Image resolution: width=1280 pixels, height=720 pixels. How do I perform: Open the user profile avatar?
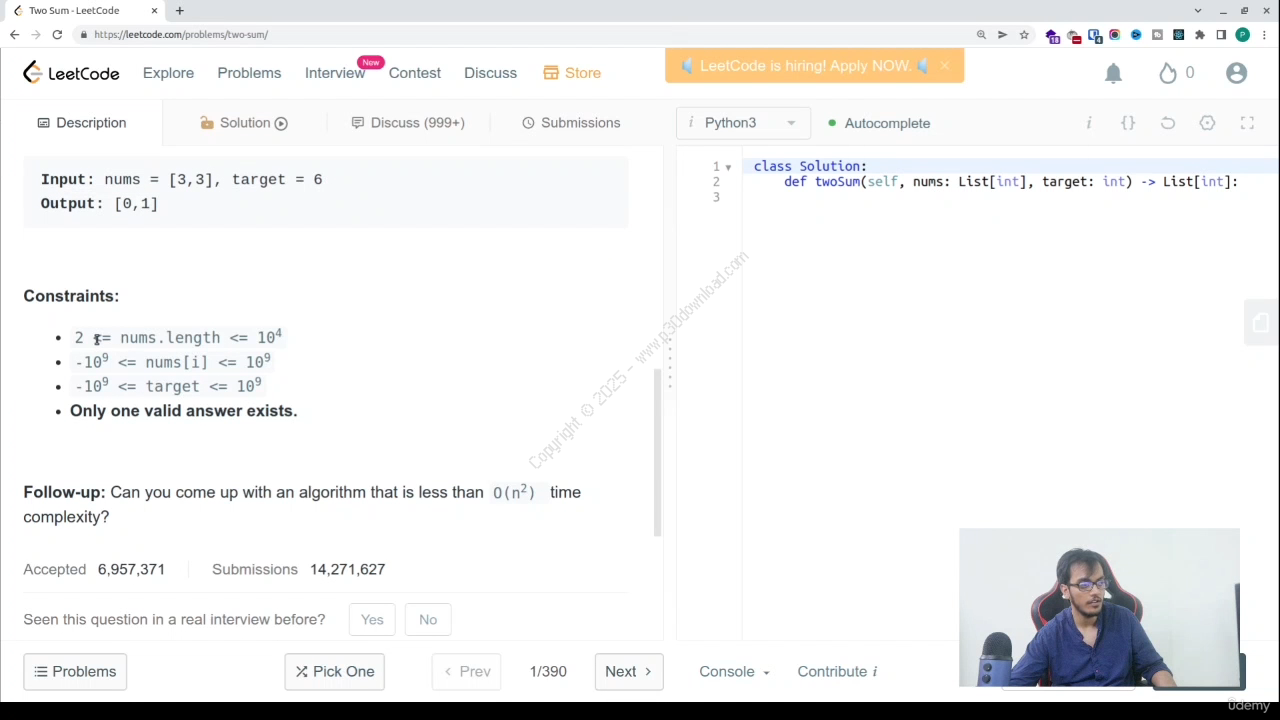1237,73
